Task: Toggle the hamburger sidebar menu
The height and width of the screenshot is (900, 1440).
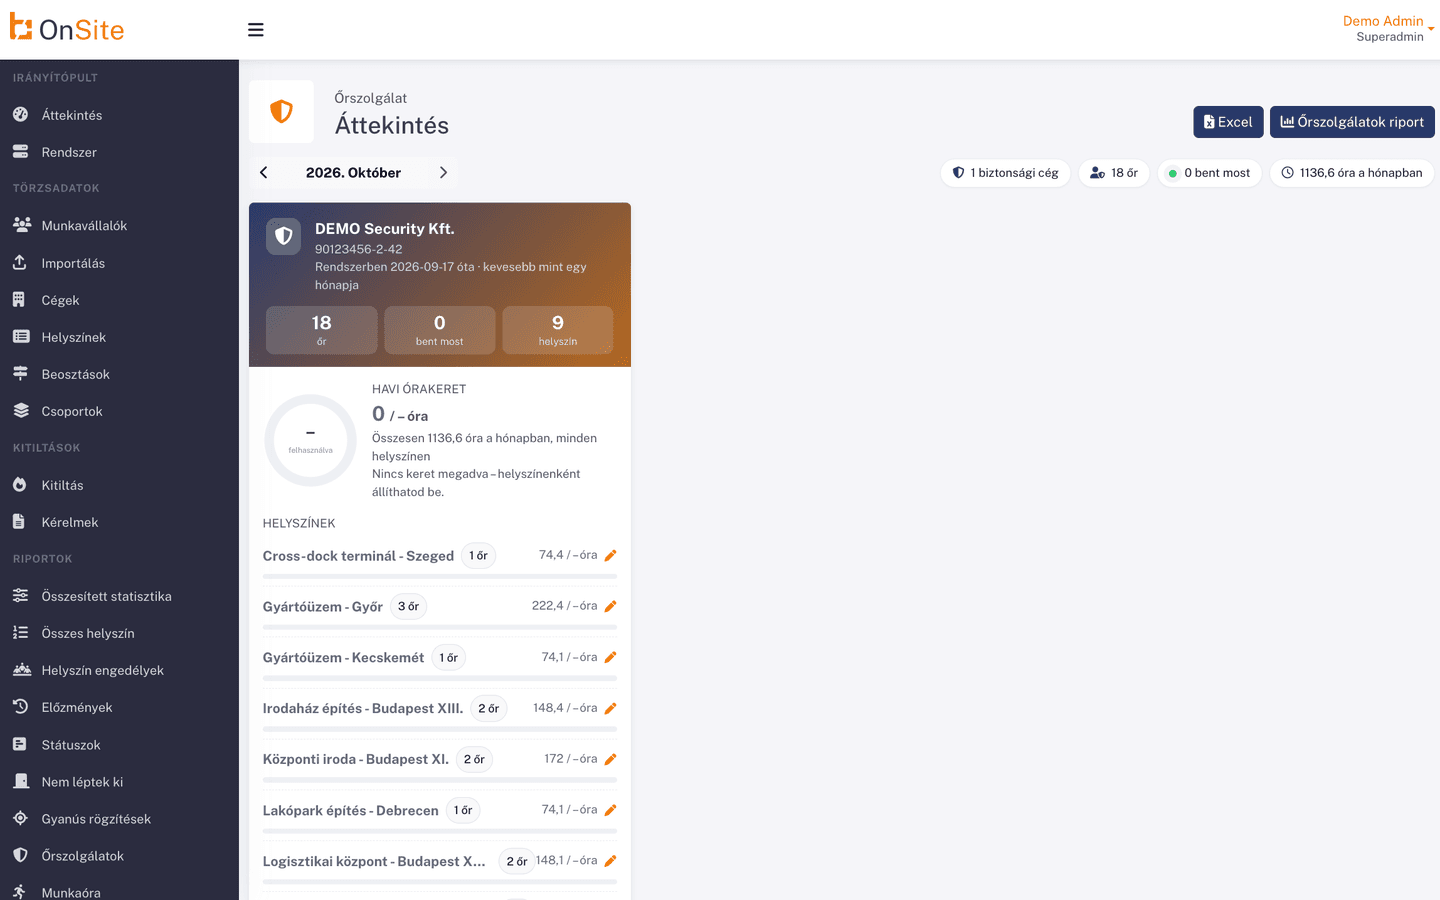Action: tap(256, 30)
